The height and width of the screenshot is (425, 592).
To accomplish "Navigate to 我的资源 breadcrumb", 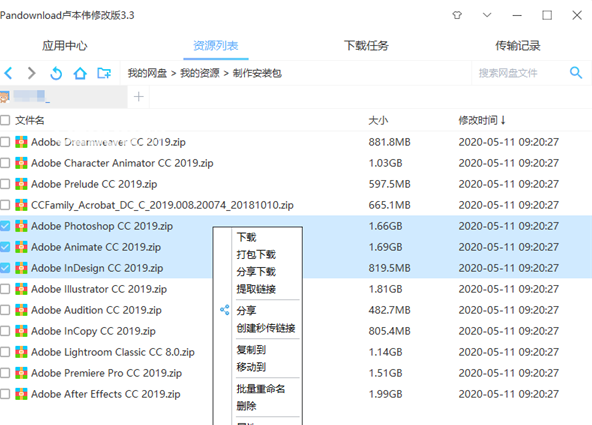I will 200,73.
